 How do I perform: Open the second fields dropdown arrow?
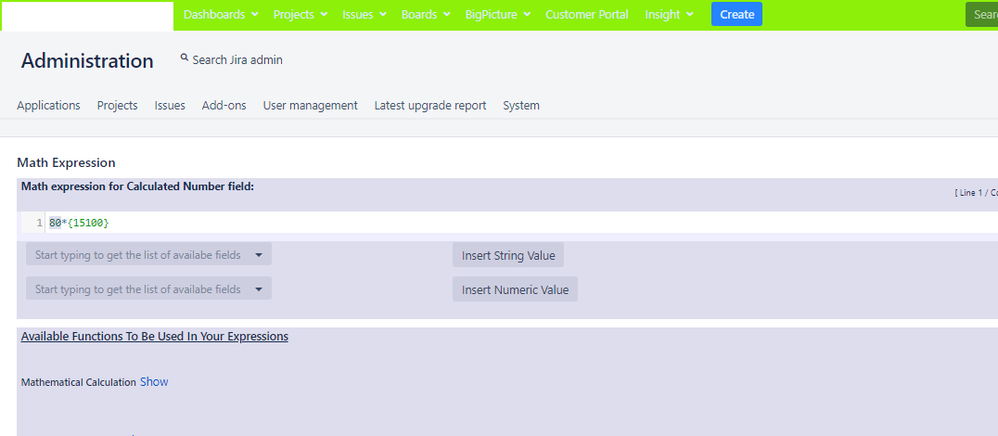point(258,289)
